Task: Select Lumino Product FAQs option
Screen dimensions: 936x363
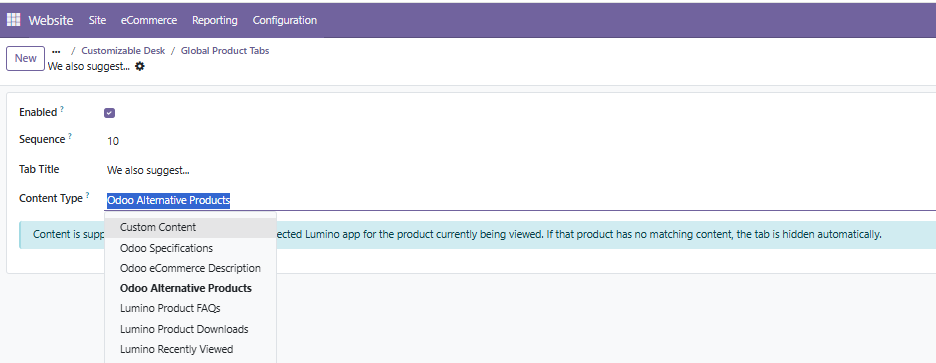Action: point(190,309)
